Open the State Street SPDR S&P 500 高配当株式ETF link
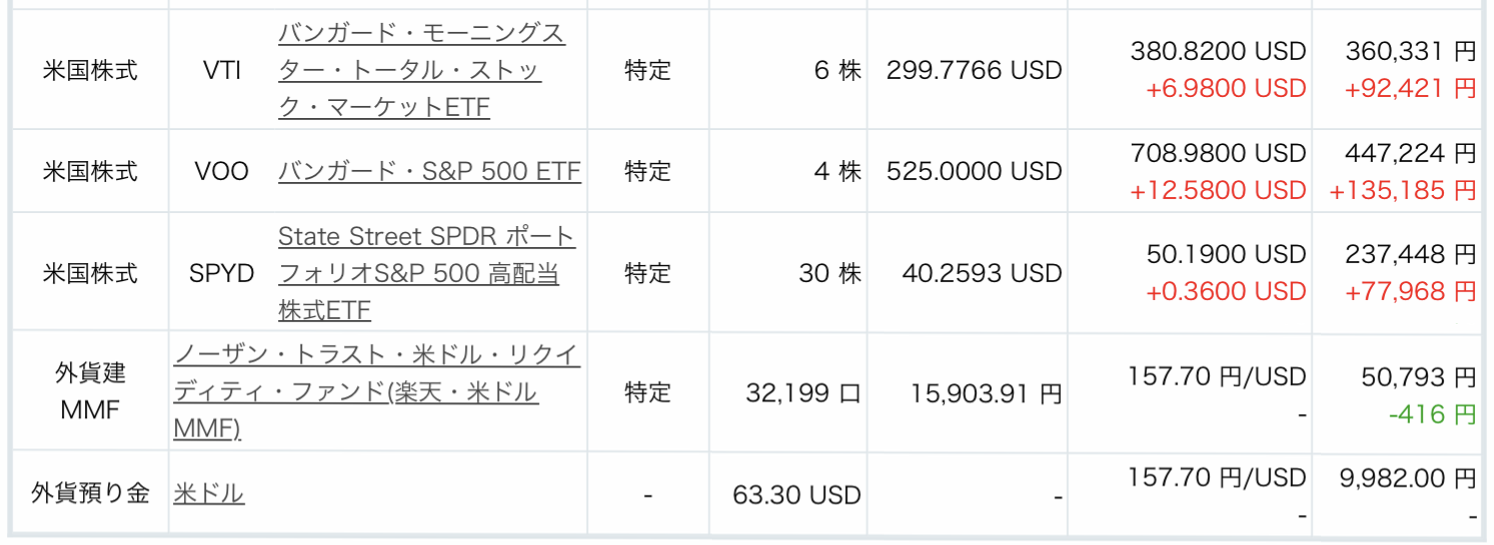This screenshot has height=545, width=1494. tap(427, 273)
